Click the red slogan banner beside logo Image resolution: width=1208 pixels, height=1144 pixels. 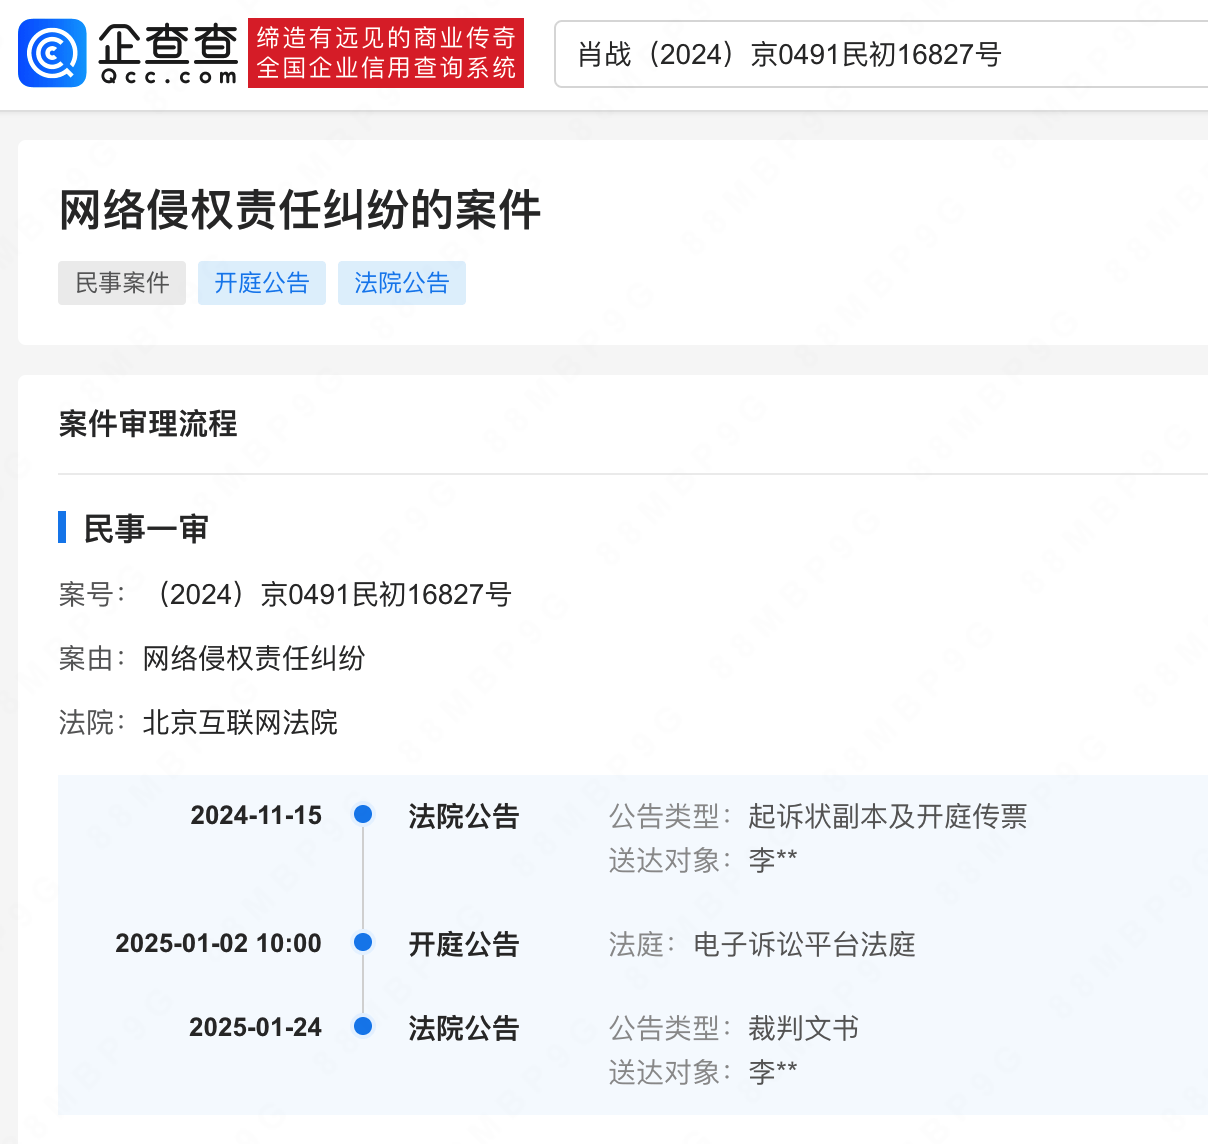(x=386, y=54)
